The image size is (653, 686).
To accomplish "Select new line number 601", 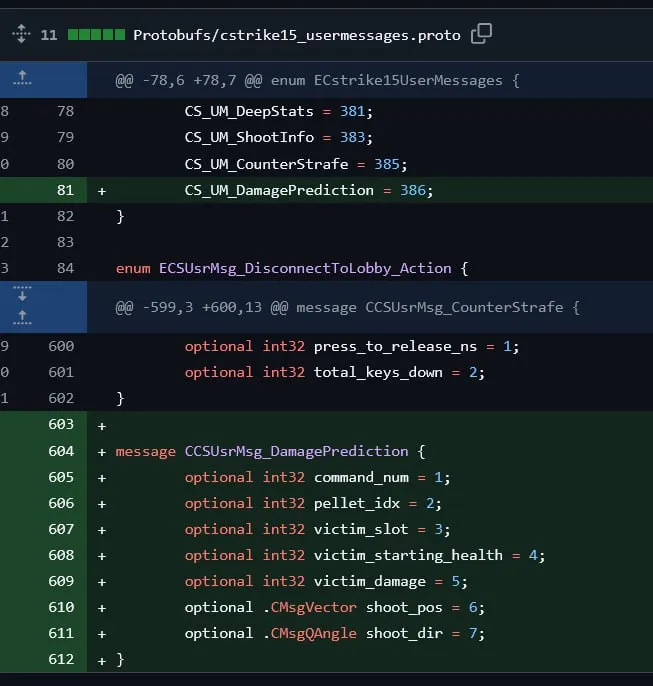I will [x=61, y=372].
